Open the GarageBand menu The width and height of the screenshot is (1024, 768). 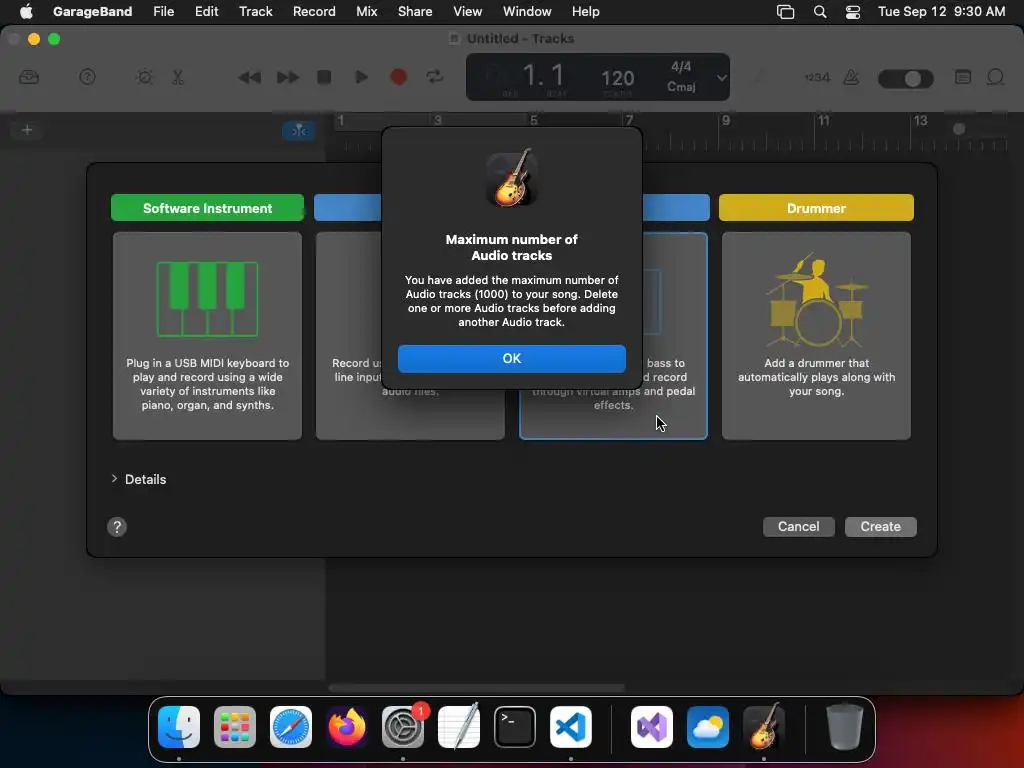[92, 11]
